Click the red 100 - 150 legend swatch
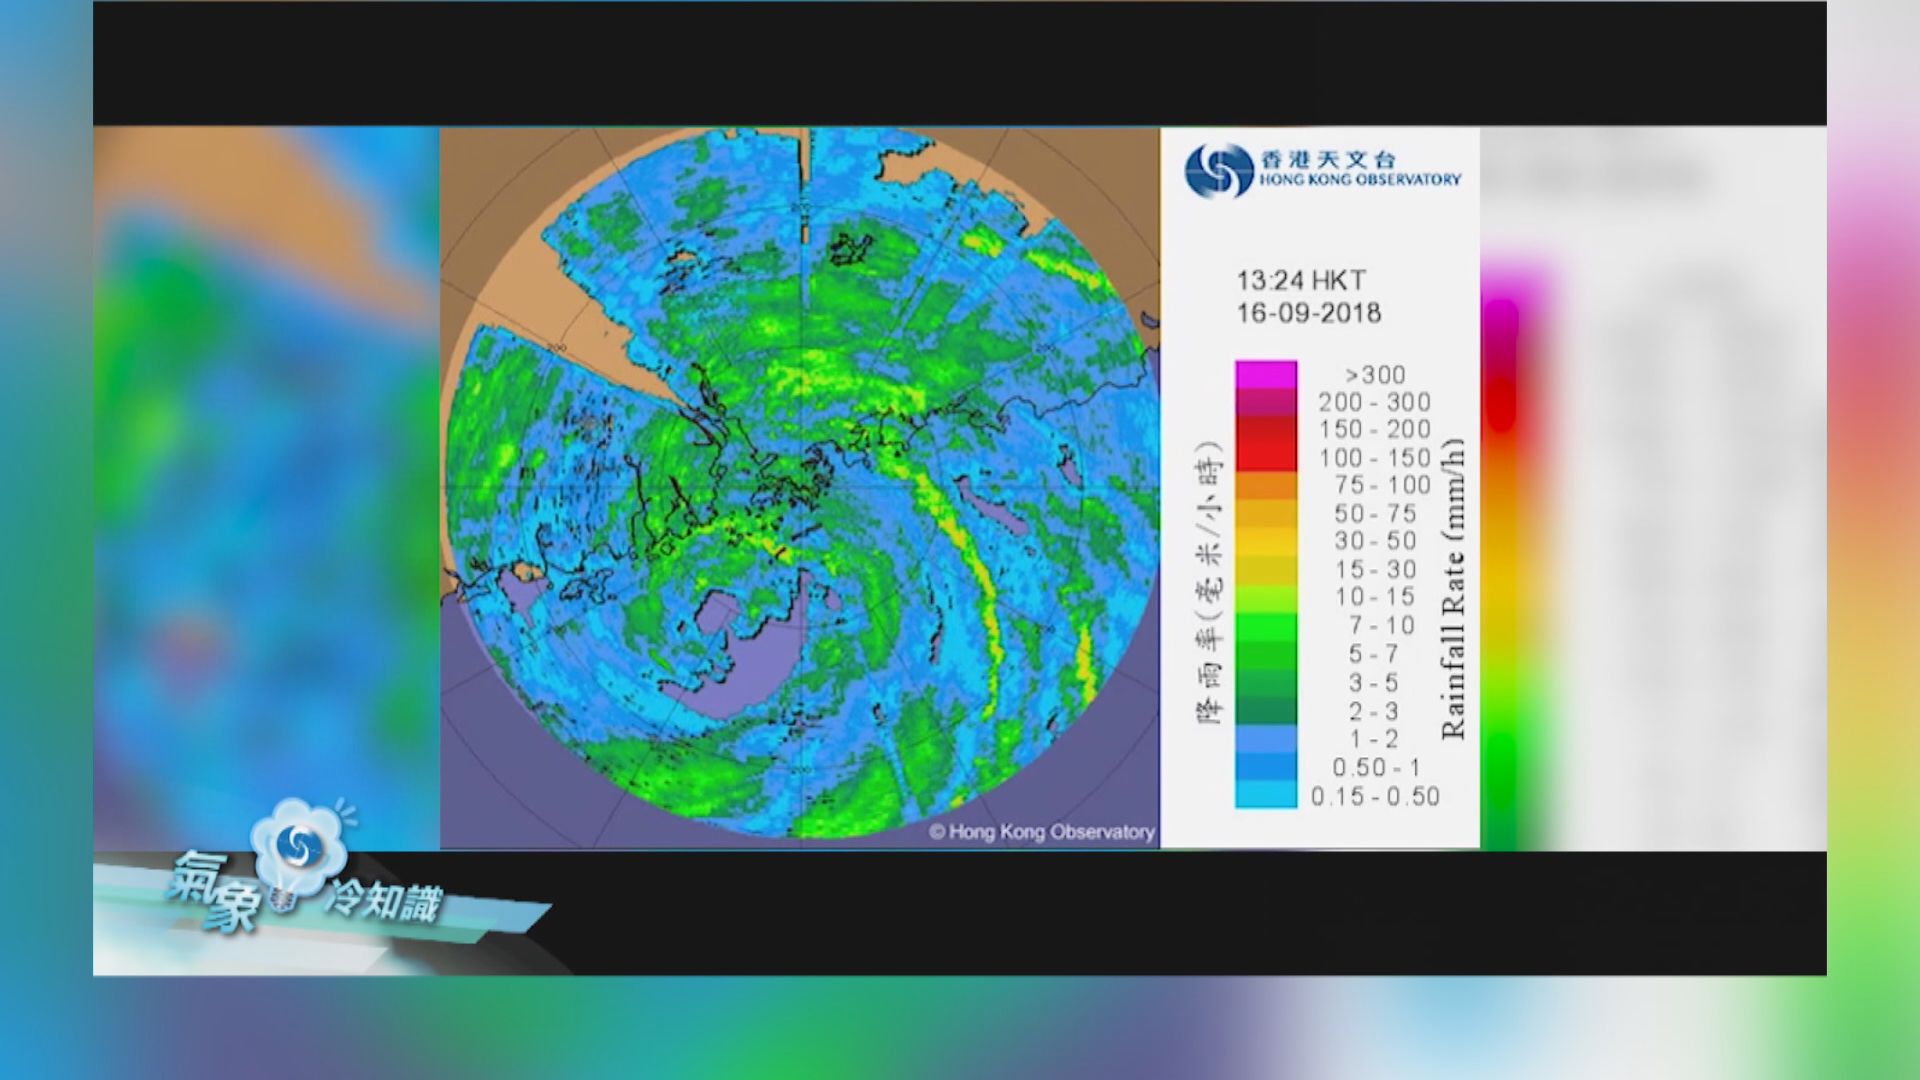 [1266, 457]
